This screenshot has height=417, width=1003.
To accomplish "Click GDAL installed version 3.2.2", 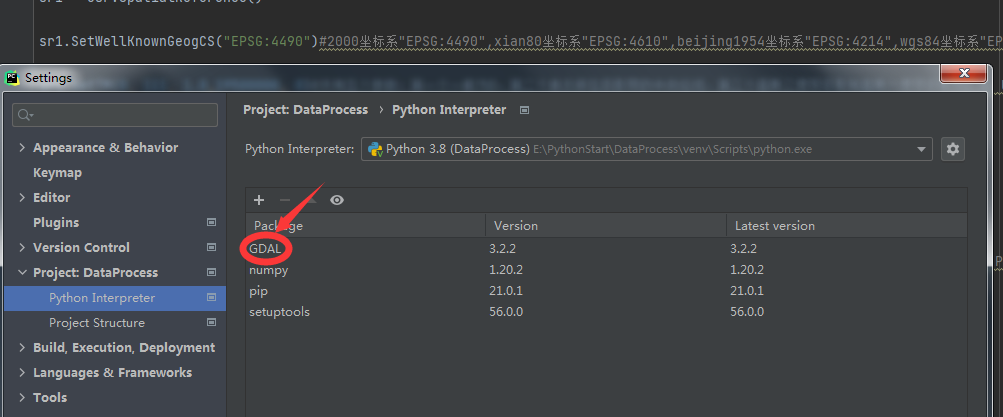I will point(503,249).
